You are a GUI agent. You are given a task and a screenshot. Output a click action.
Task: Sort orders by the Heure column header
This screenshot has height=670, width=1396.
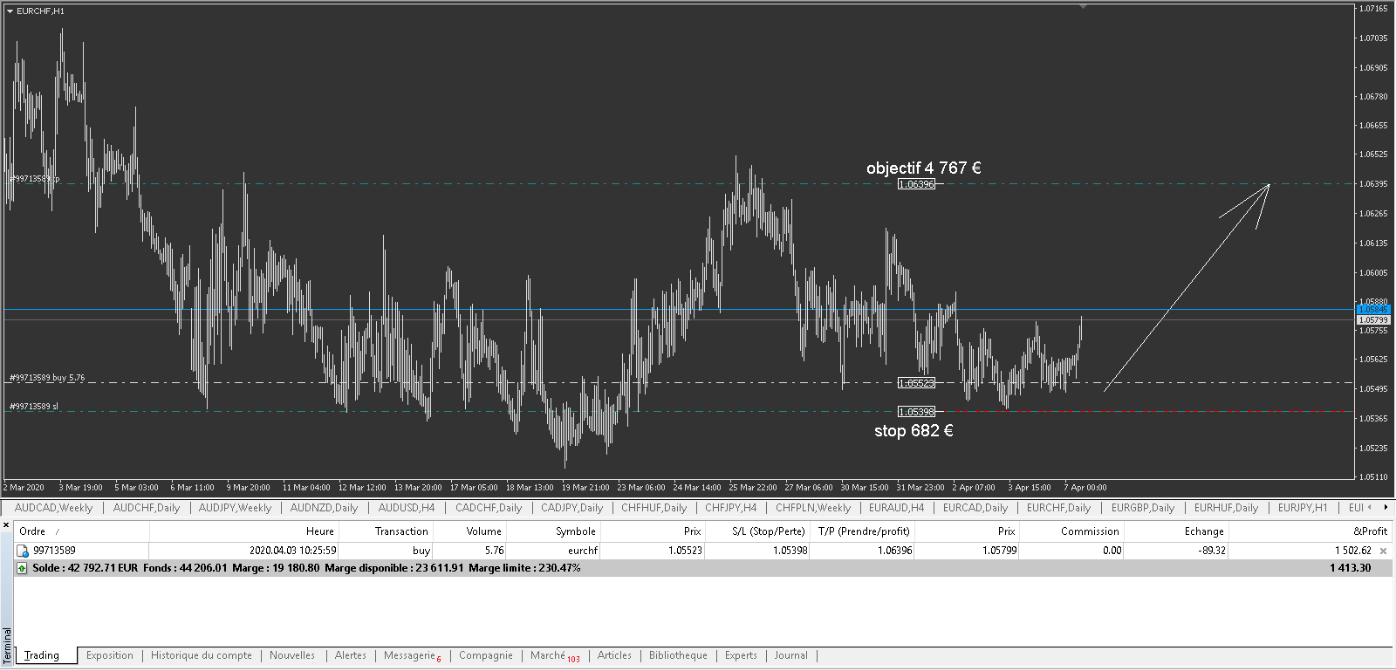coord(244,531)
